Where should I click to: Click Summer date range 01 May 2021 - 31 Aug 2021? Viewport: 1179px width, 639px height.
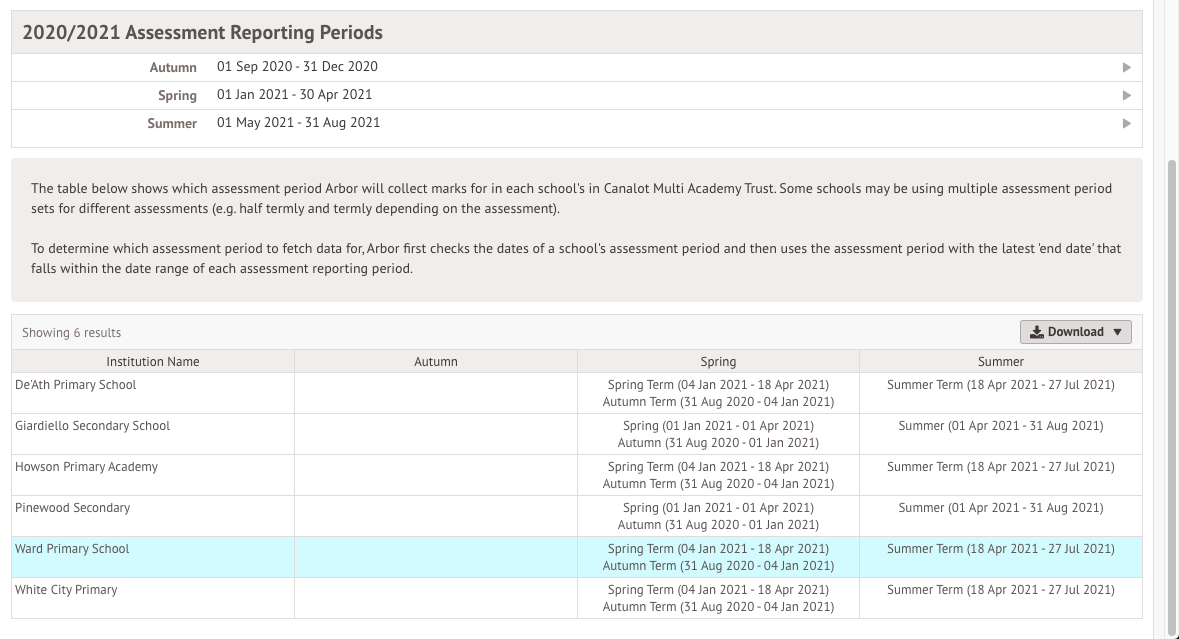pos(299,123)
